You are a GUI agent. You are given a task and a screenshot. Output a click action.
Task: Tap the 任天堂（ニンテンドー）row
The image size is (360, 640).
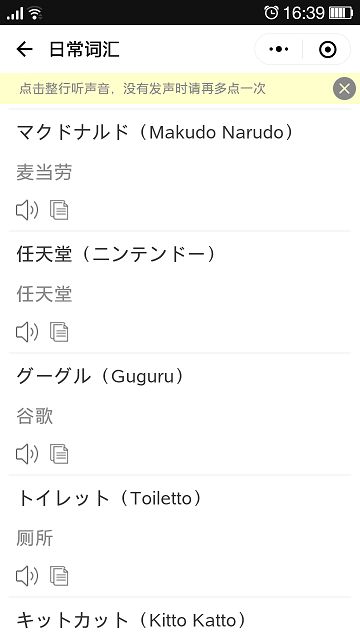coord(180,292)
